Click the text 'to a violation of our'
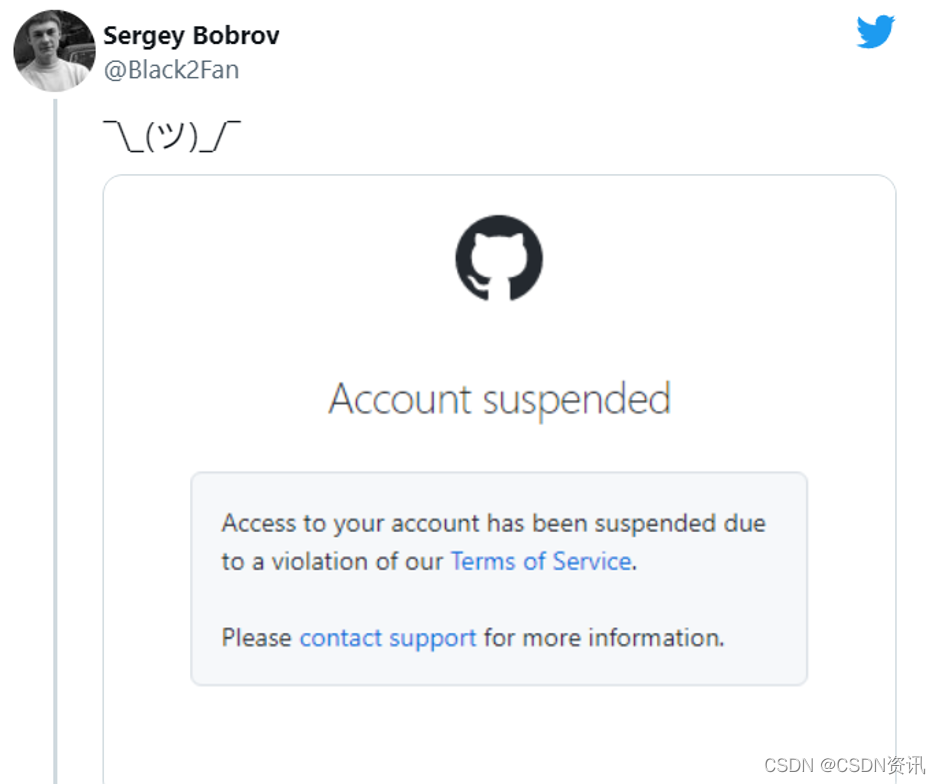The image size is (941, 784). (x=332, y=561)
